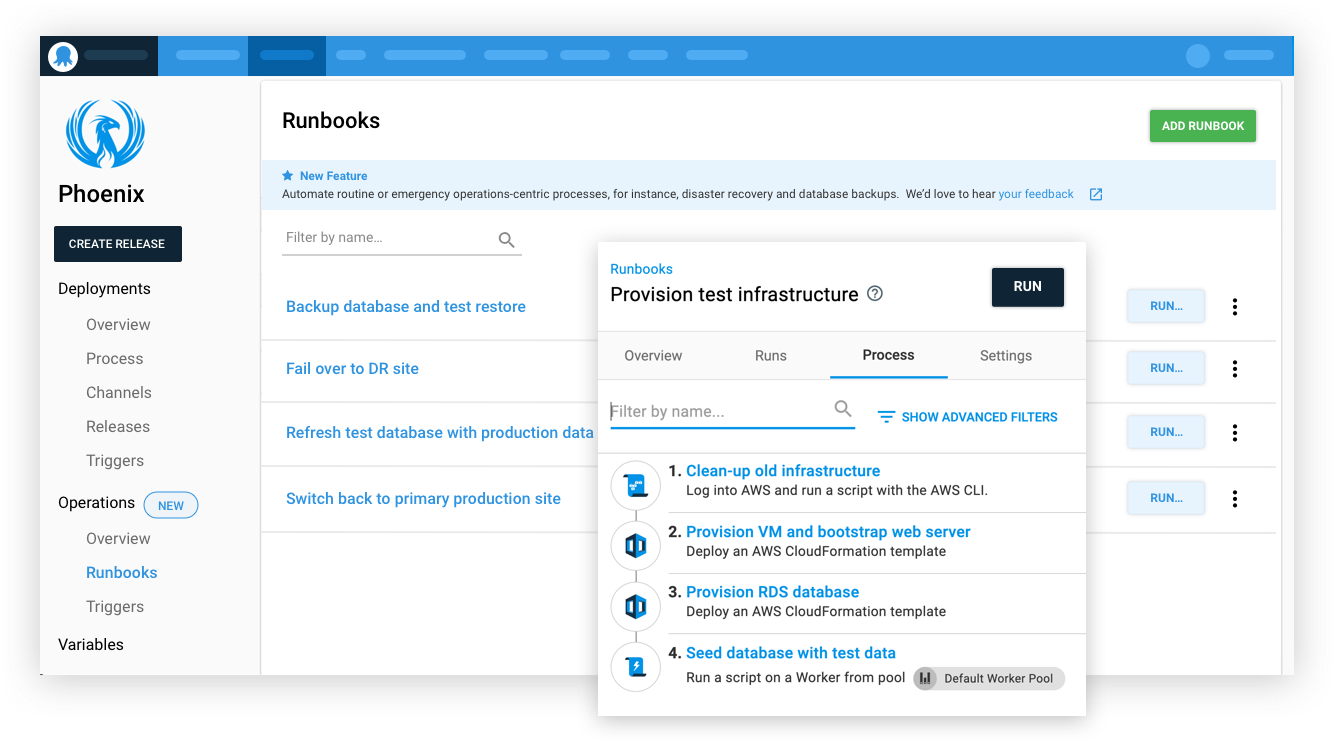Screen dimensions: 1334x742
Task: Click the dark RUN button in runbook panel
Action: coord(1028,287)
